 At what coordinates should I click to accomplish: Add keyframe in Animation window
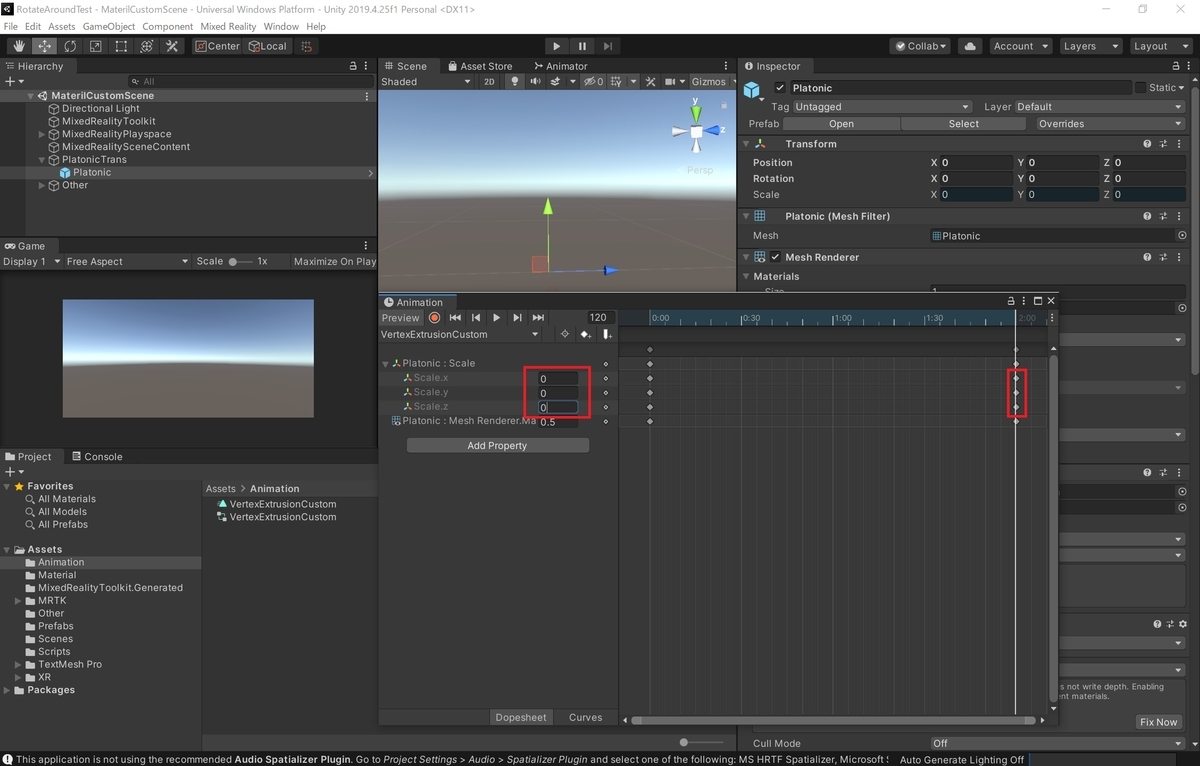586,334
